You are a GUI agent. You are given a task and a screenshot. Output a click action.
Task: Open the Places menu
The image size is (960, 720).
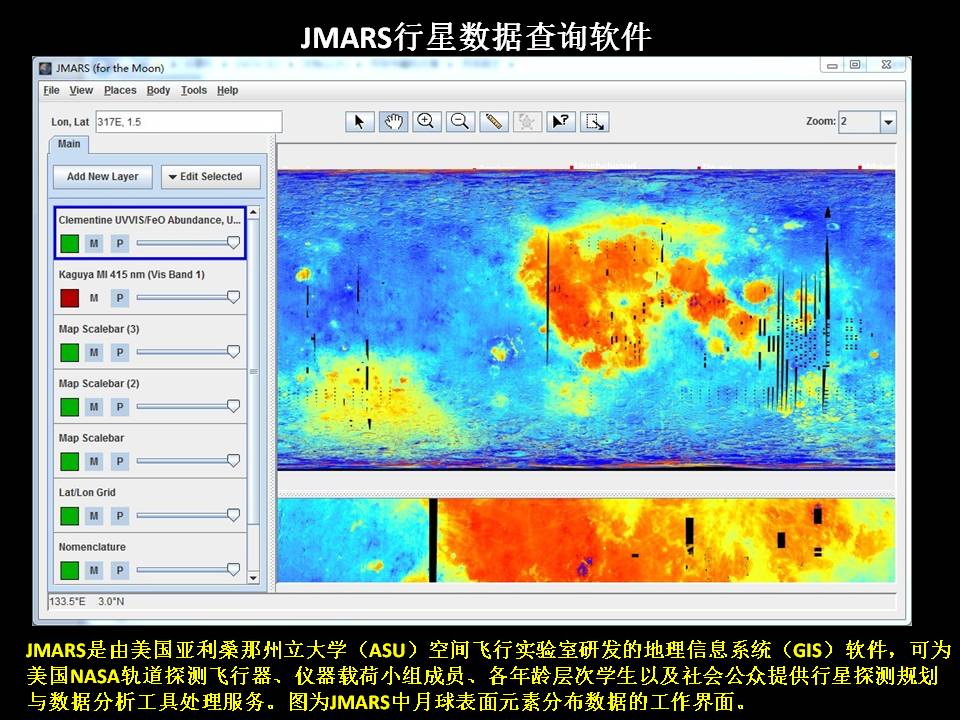[x=120, y=90]
